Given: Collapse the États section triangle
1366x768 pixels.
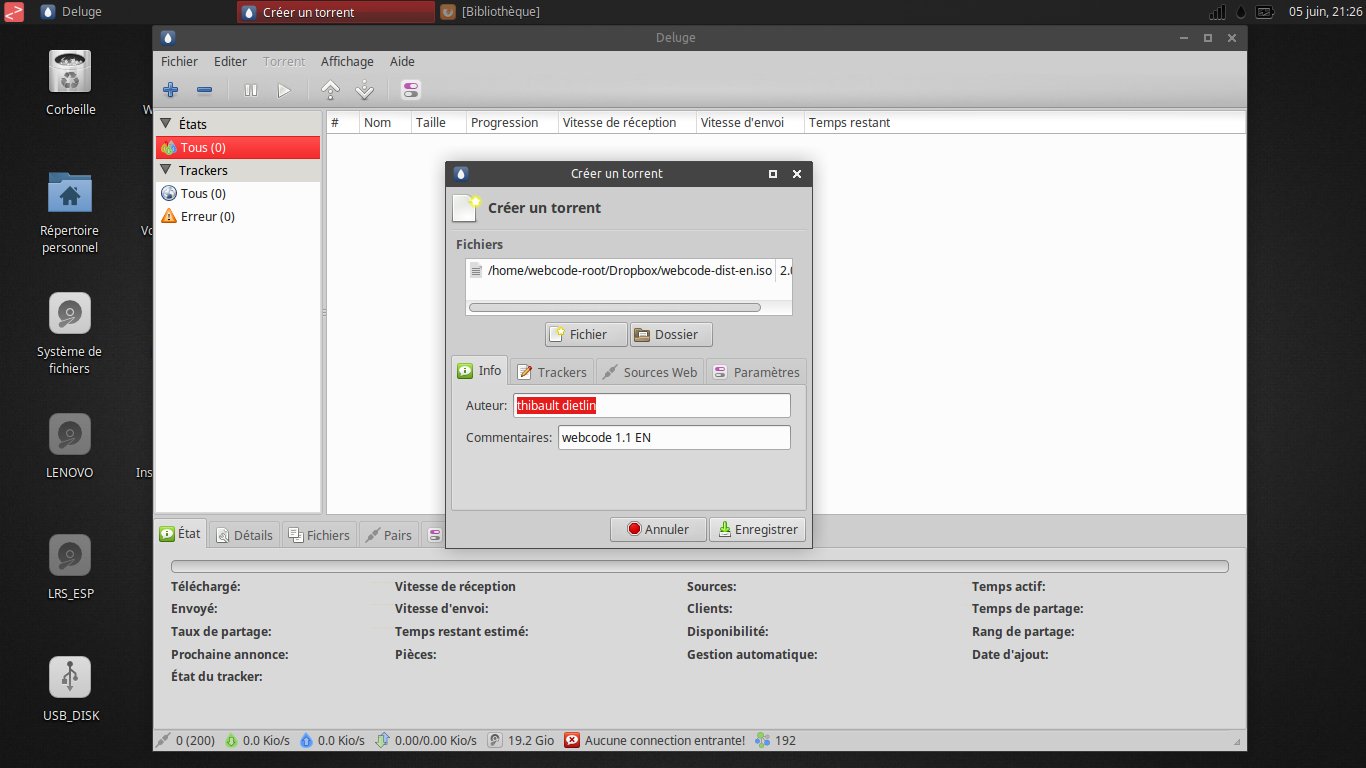Looking at the screenshot, I should pos(166,124).
